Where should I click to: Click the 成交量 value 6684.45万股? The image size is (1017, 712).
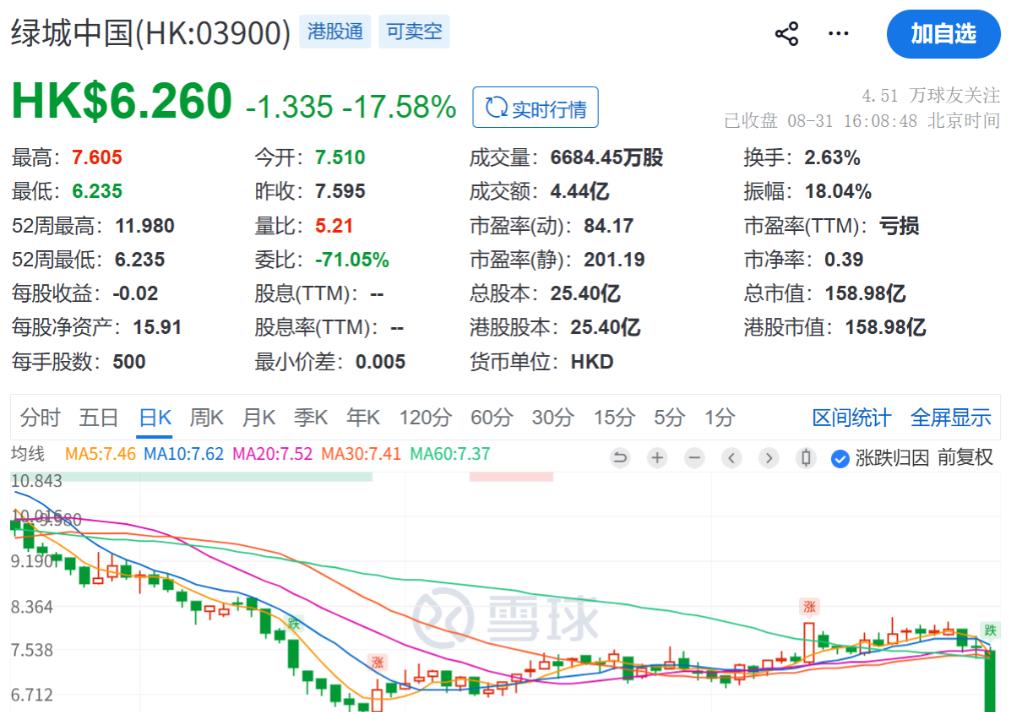tap(606, 158)
